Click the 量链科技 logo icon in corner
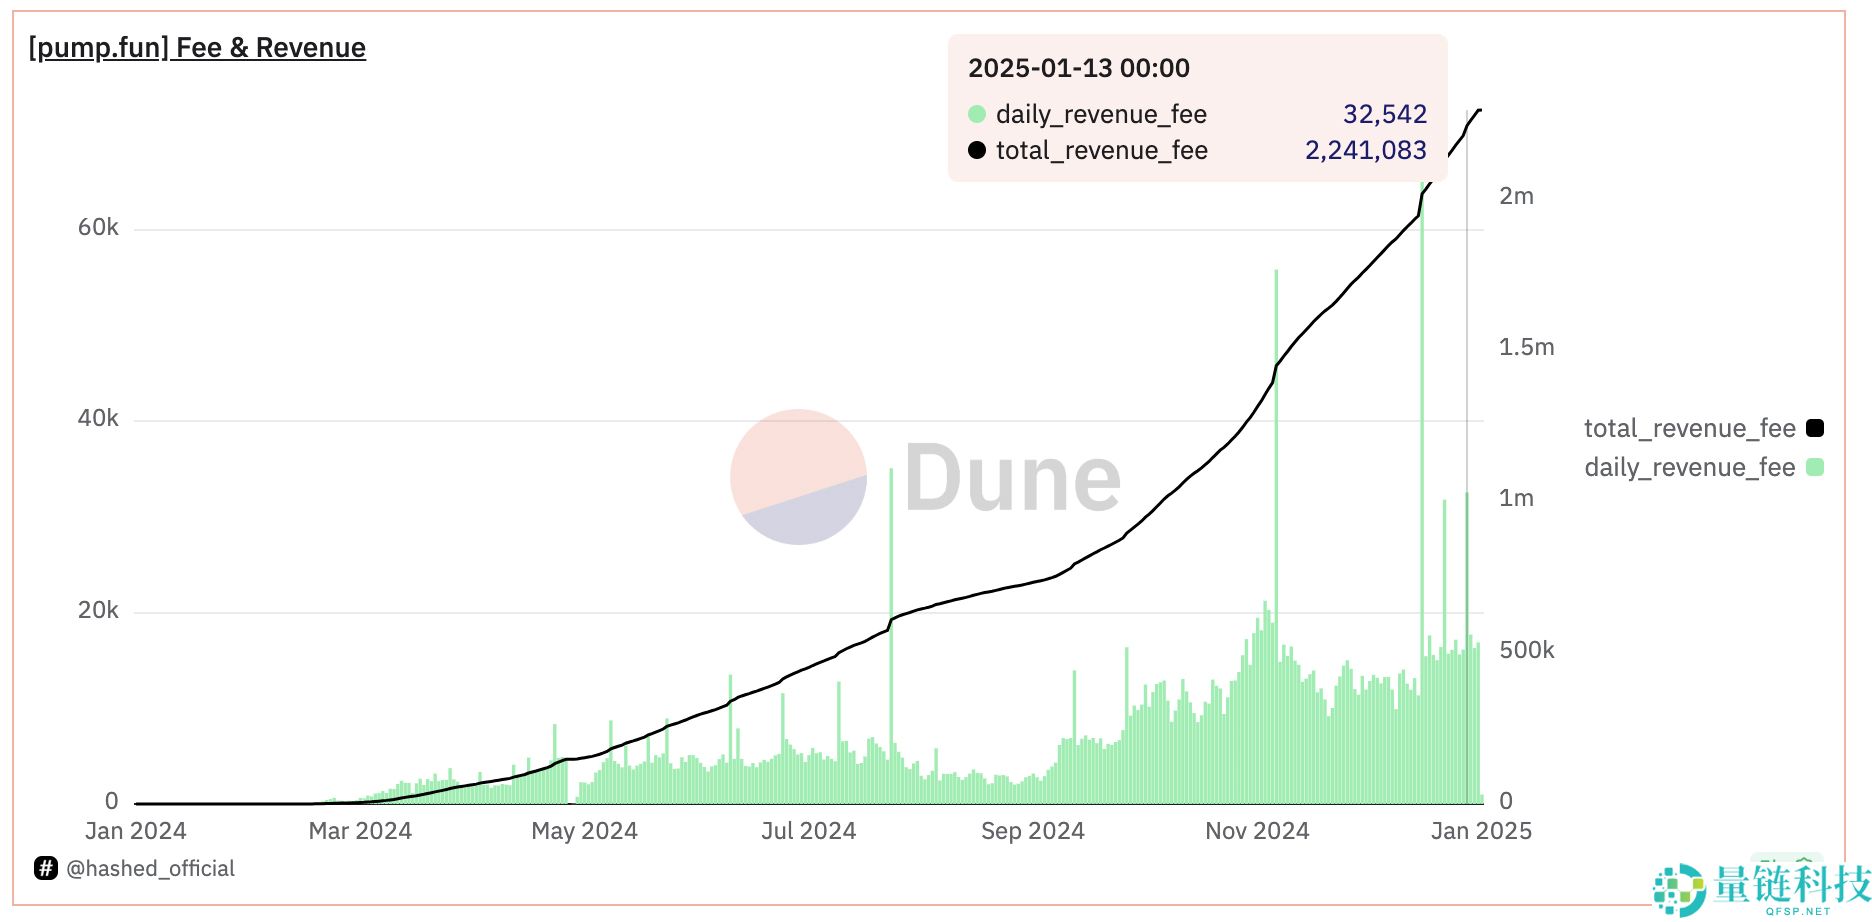 click(x=1678, y=889)
